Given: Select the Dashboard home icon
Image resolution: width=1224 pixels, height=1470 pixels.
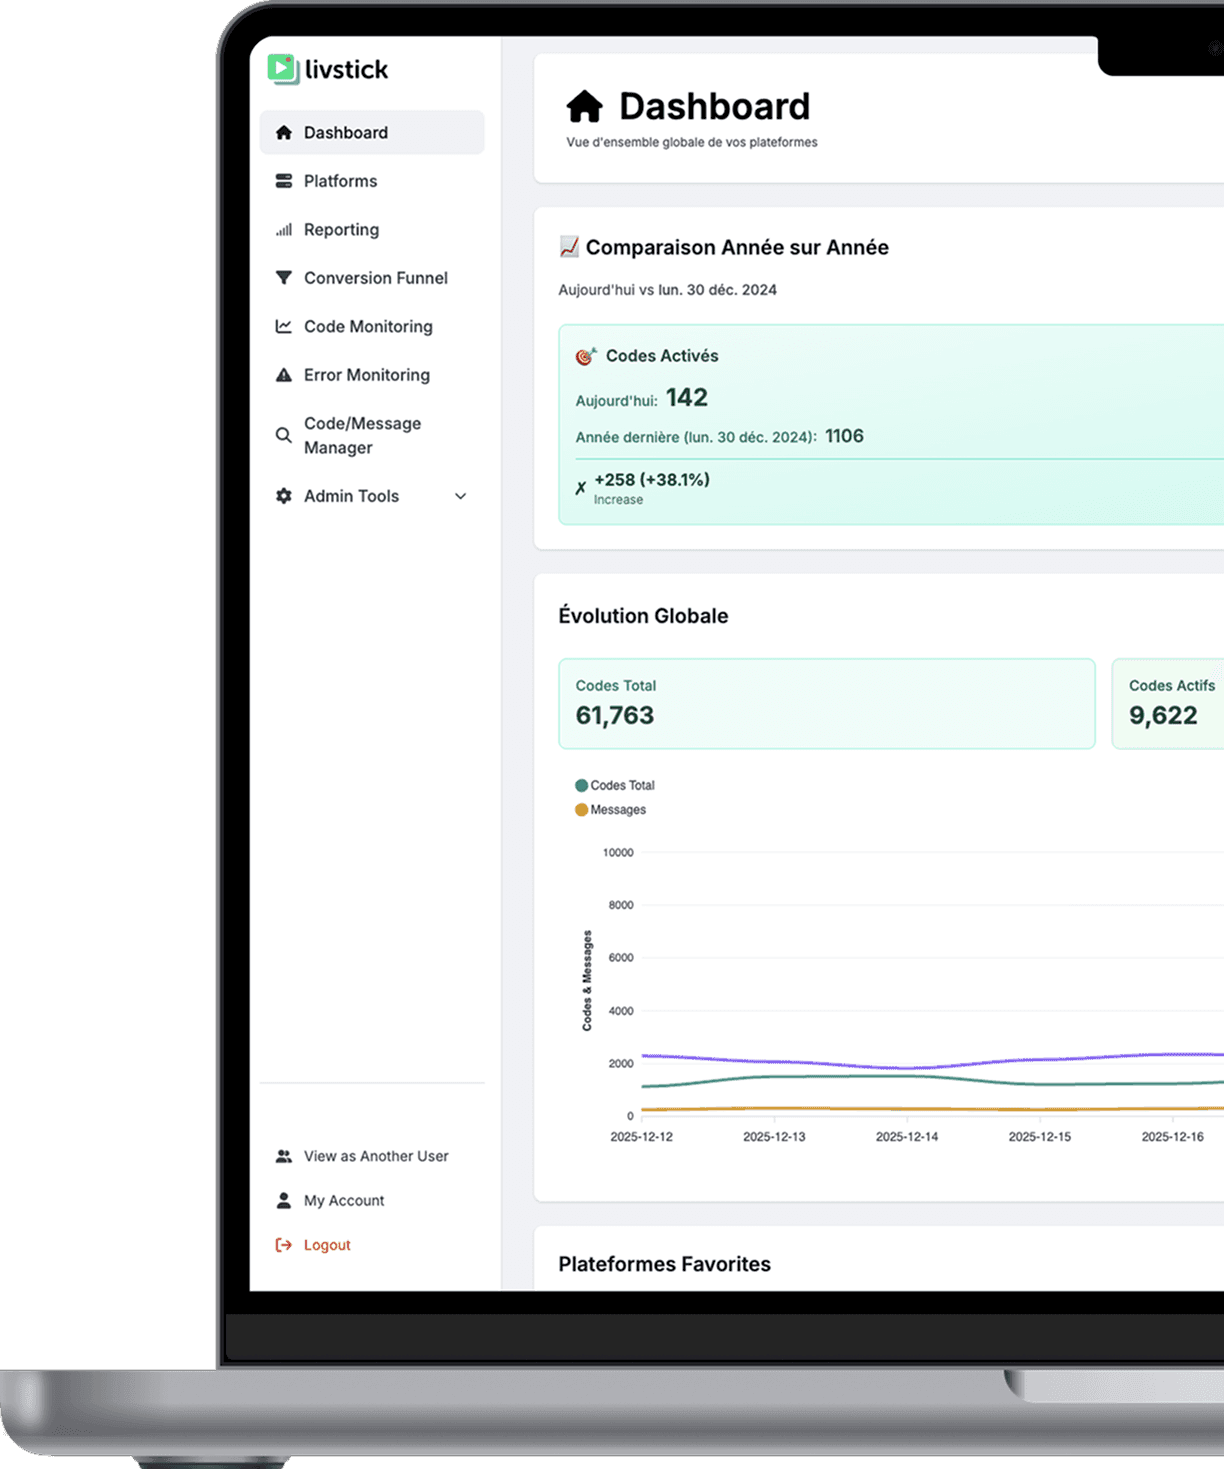Looking at the screenshot, I should pyautogui.click(x=283, y=132).
